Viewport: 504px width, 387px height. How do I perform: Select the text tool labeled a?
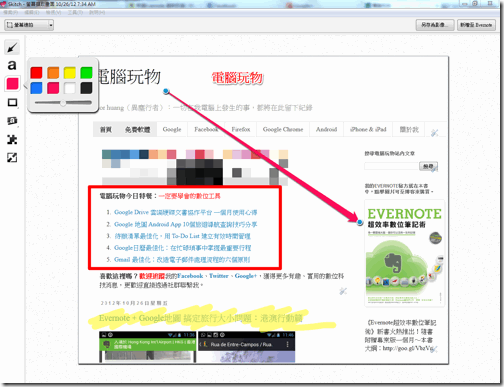(12, 65)
